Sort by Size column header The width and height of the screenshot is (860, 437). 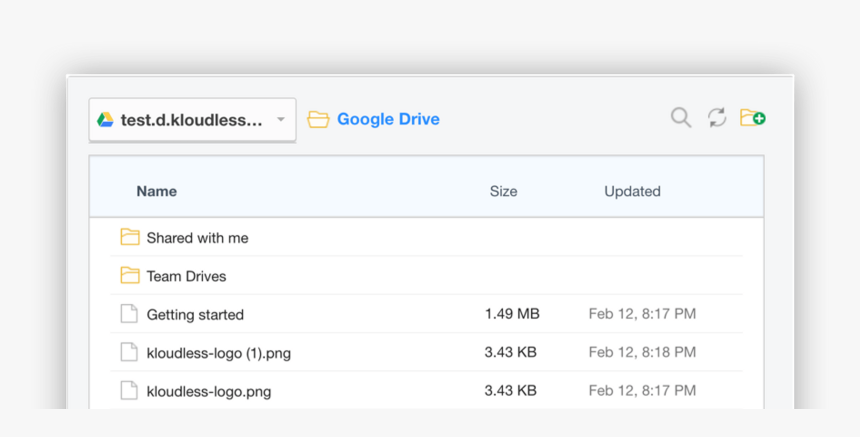[x=503, y=191]
